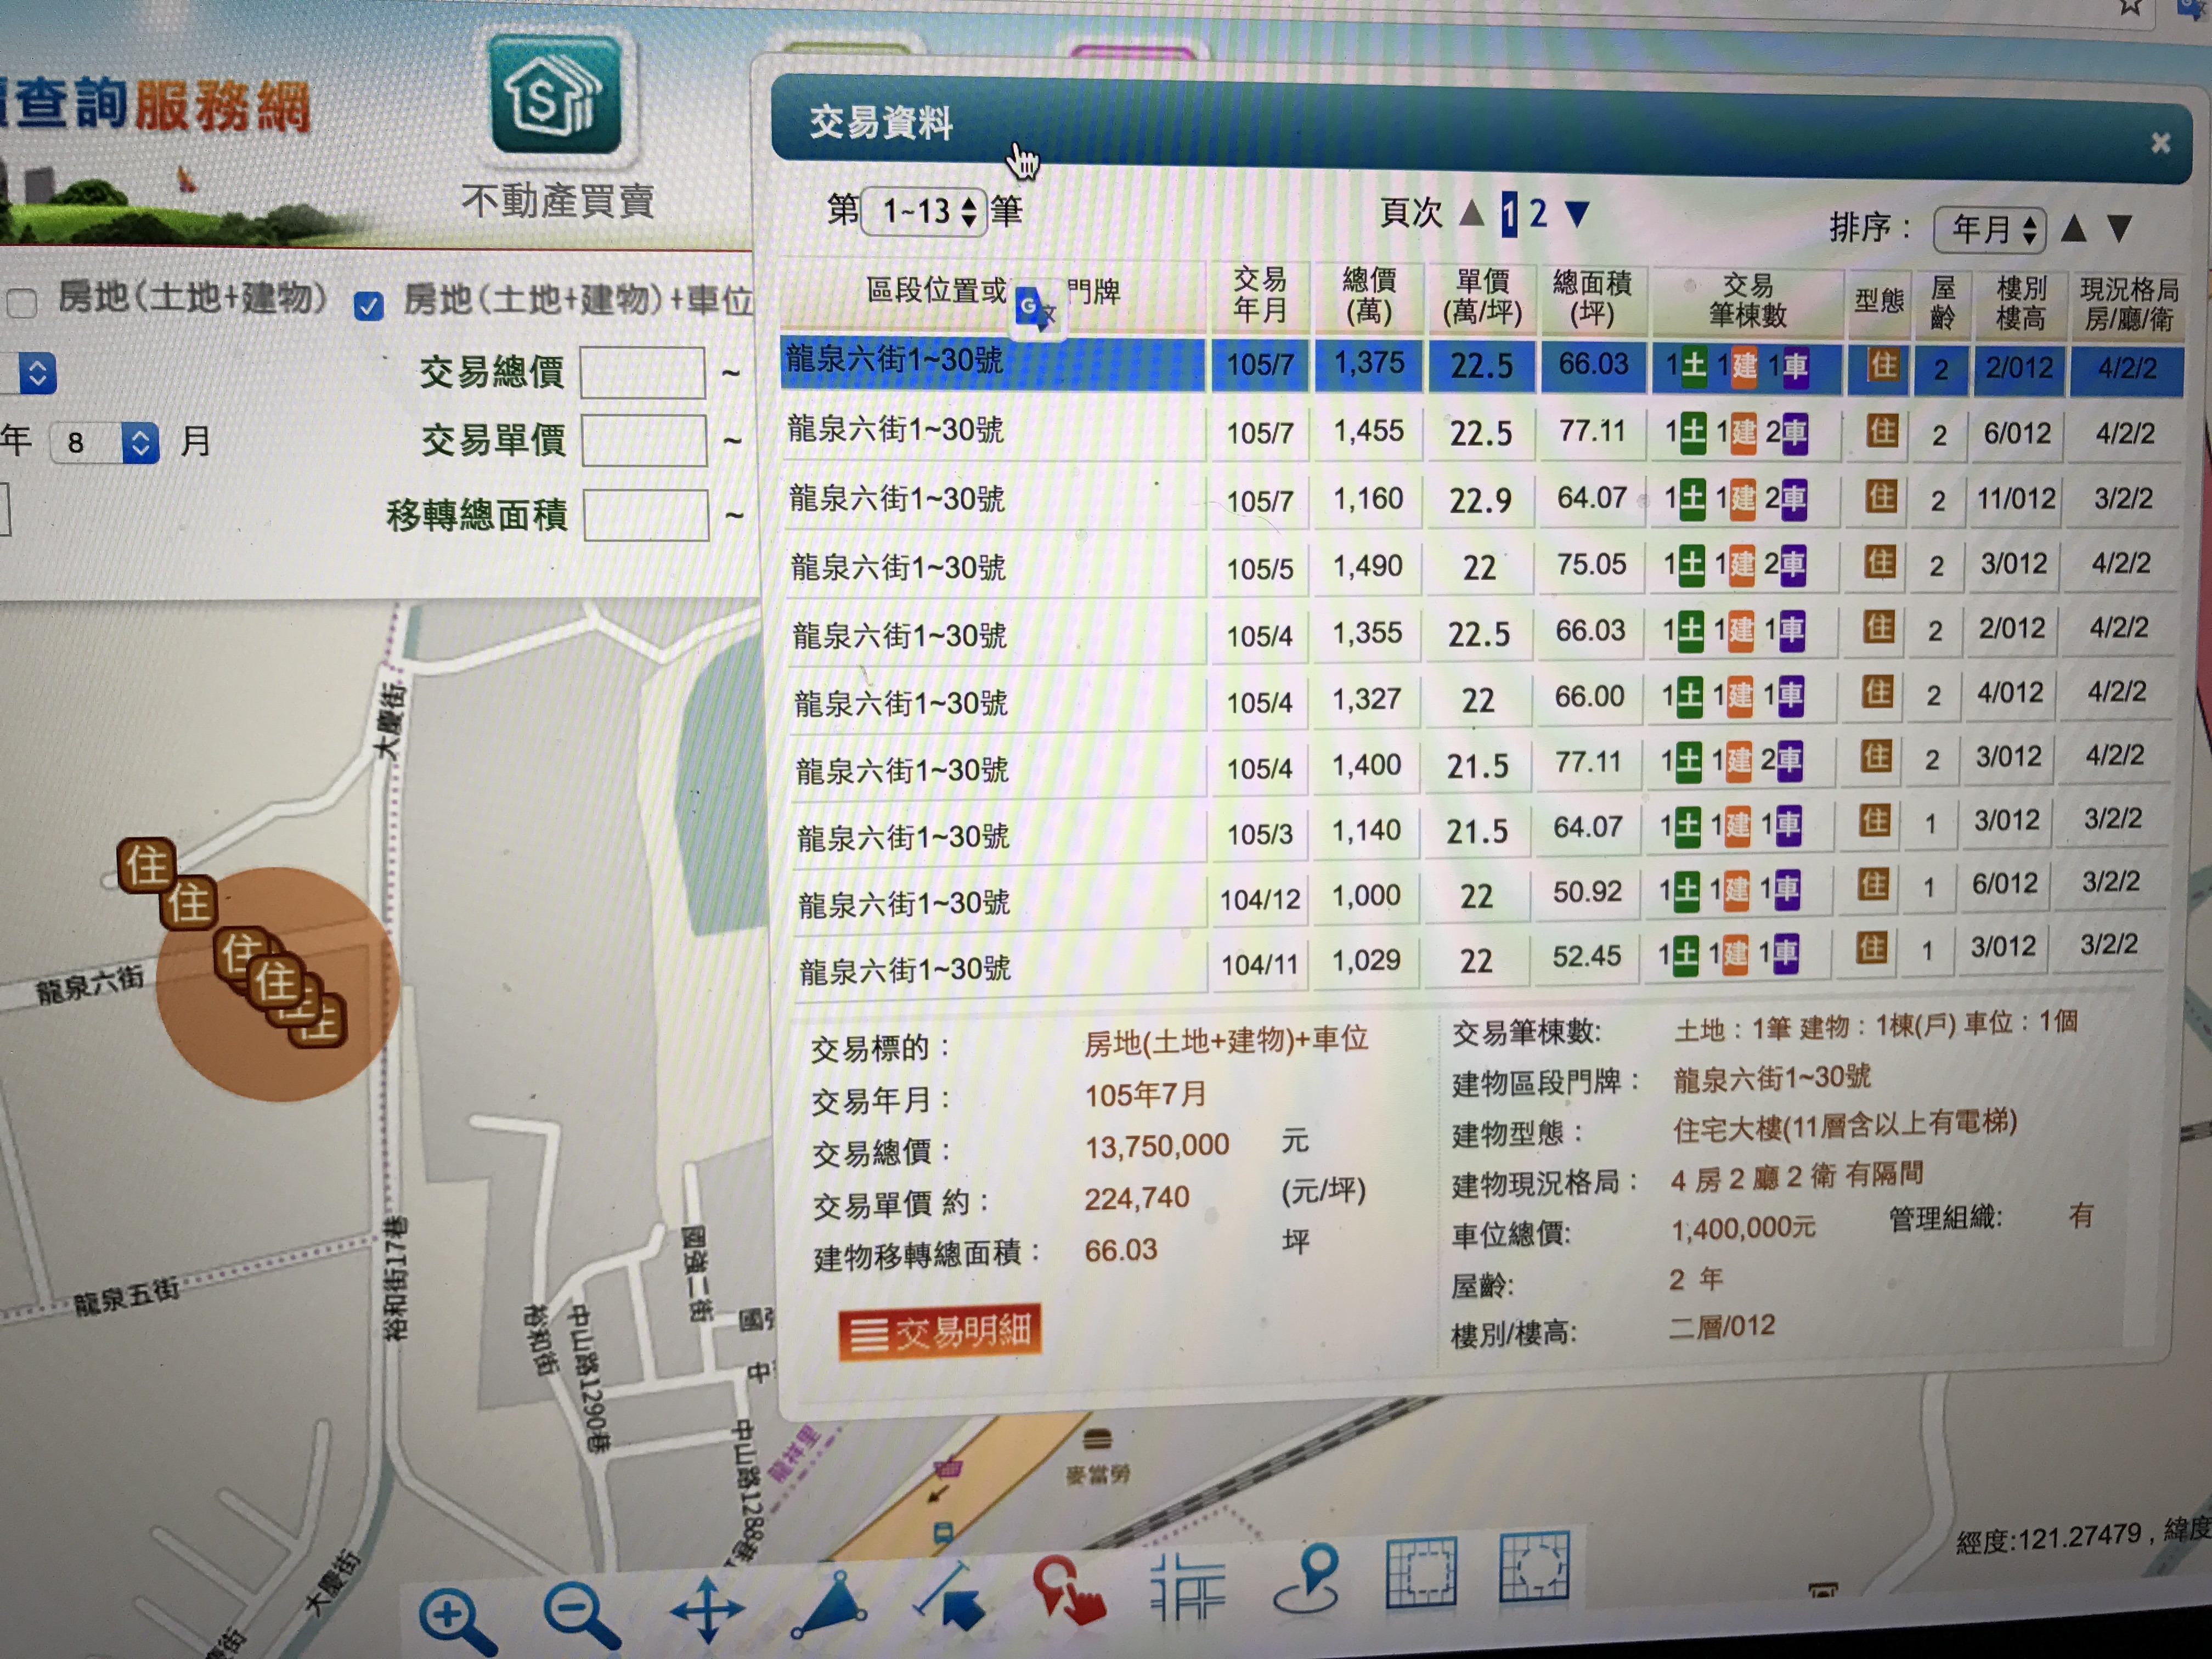The image size is (2212, 1659).
Task: Open the 排序 年月 sort dropdown
Action: (x=1990, y=230)
